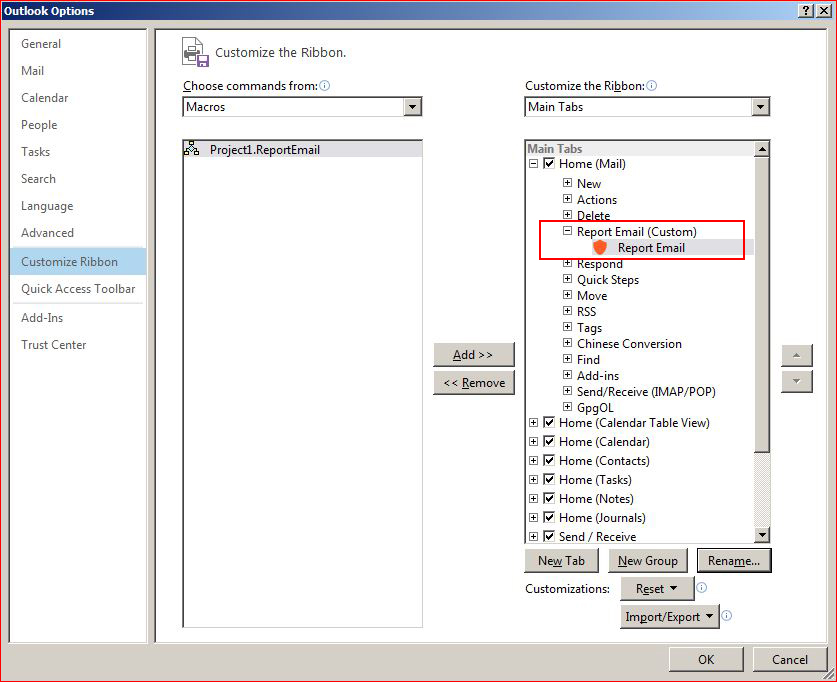Screen dimensions: 837x682
Task: Expand the Home (Calendar) tab node
Action: [533, 442]
